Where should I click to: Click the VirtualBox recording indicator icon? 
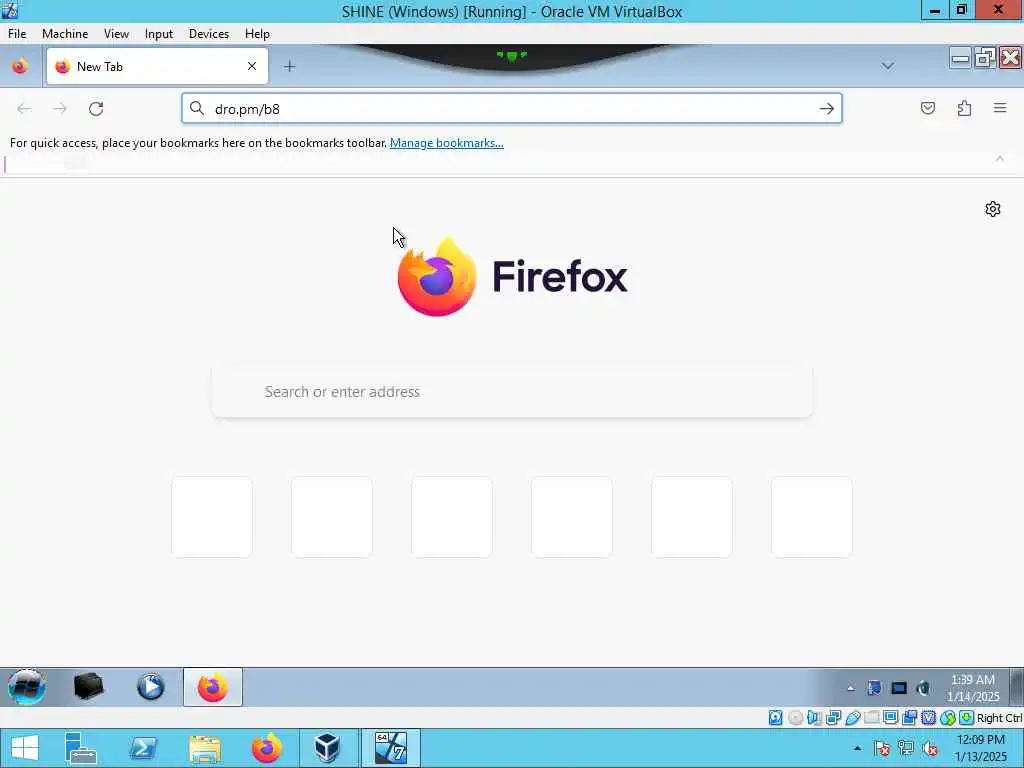pyautogui.click(x=909, y=718)
